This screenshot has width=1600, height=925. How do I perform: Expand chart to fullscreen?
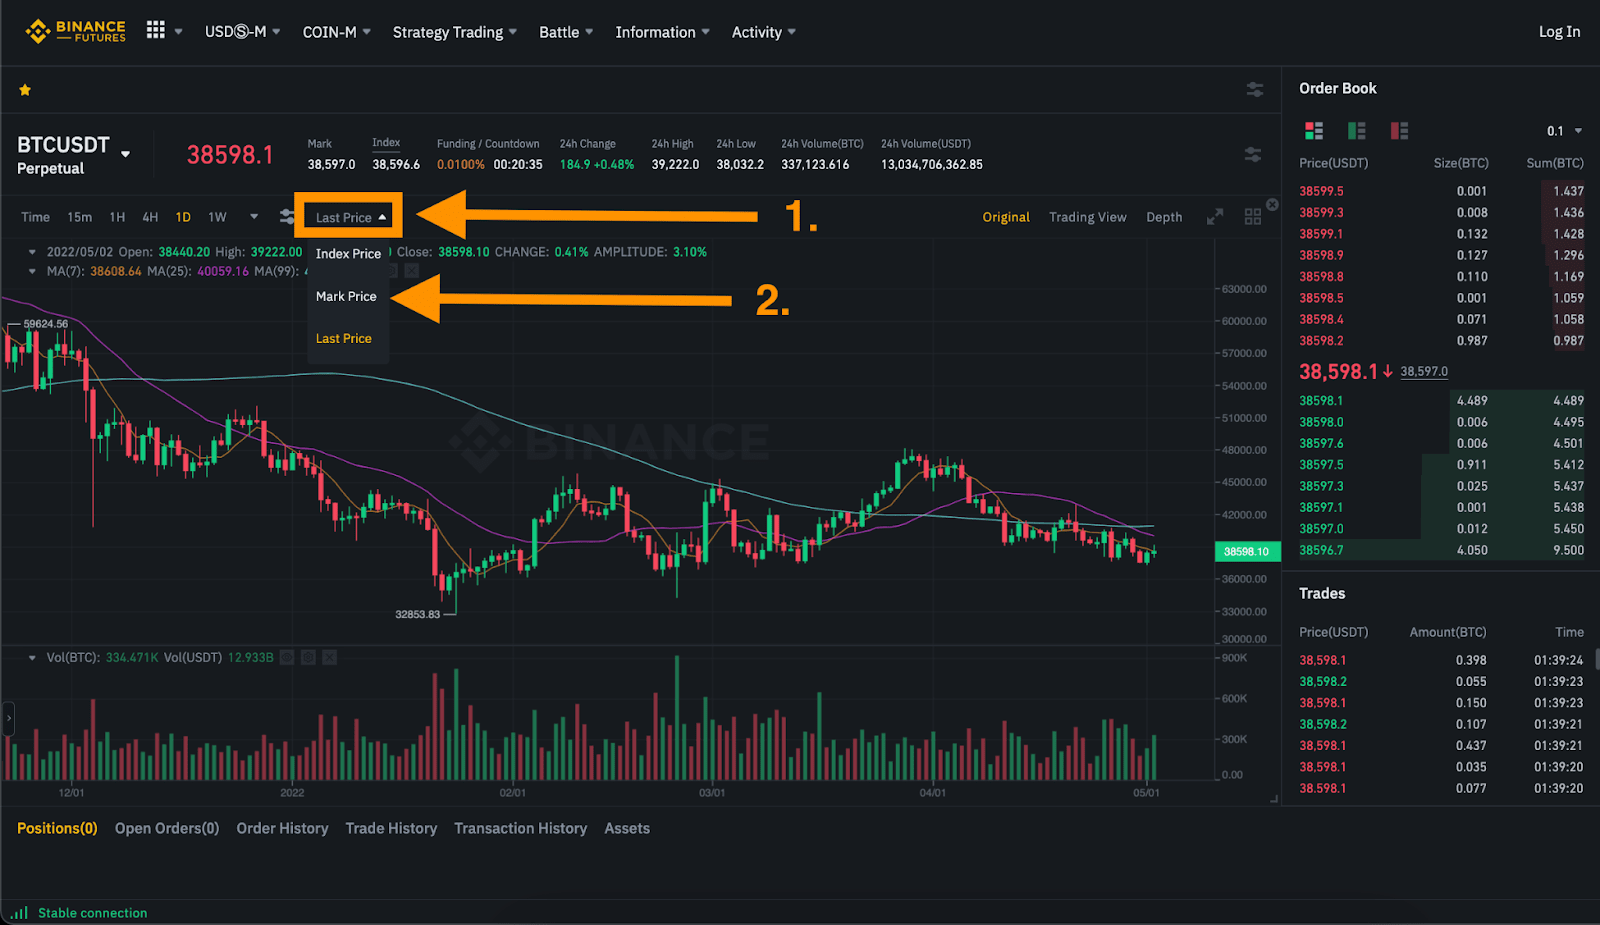pos(1215,217)
